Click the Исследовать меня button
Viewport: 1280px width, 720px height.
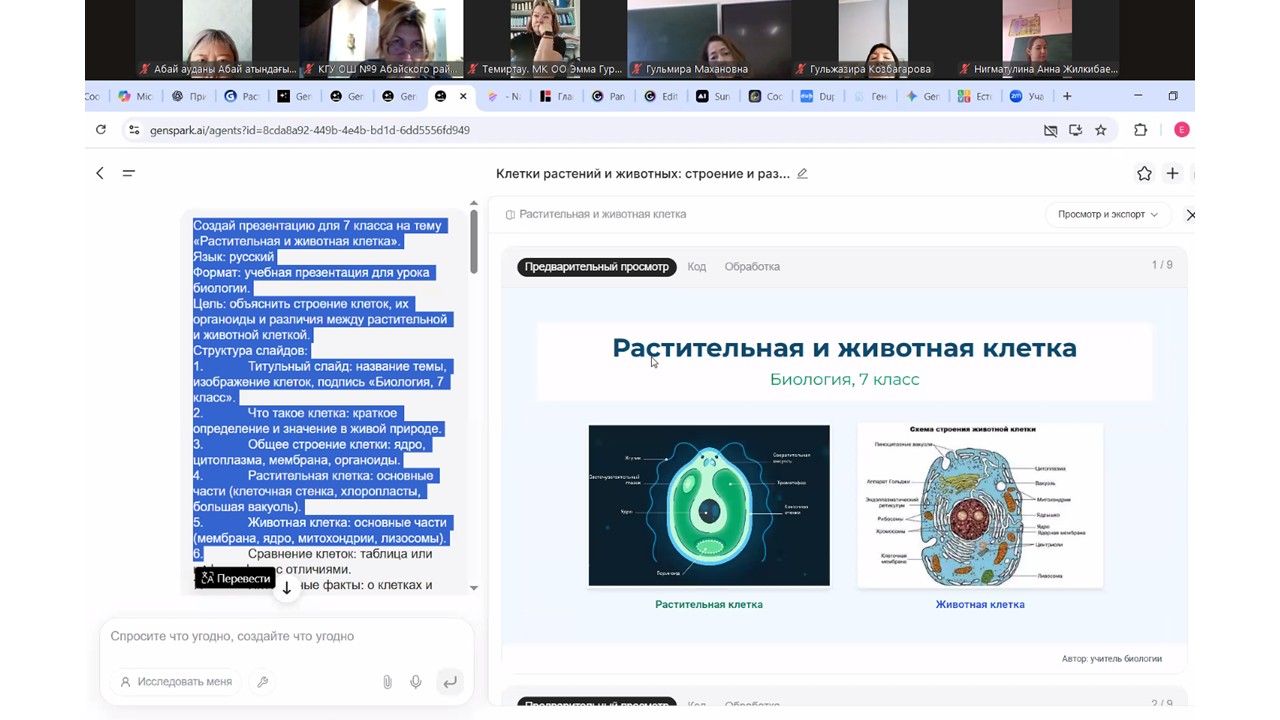tap(176, 682)
